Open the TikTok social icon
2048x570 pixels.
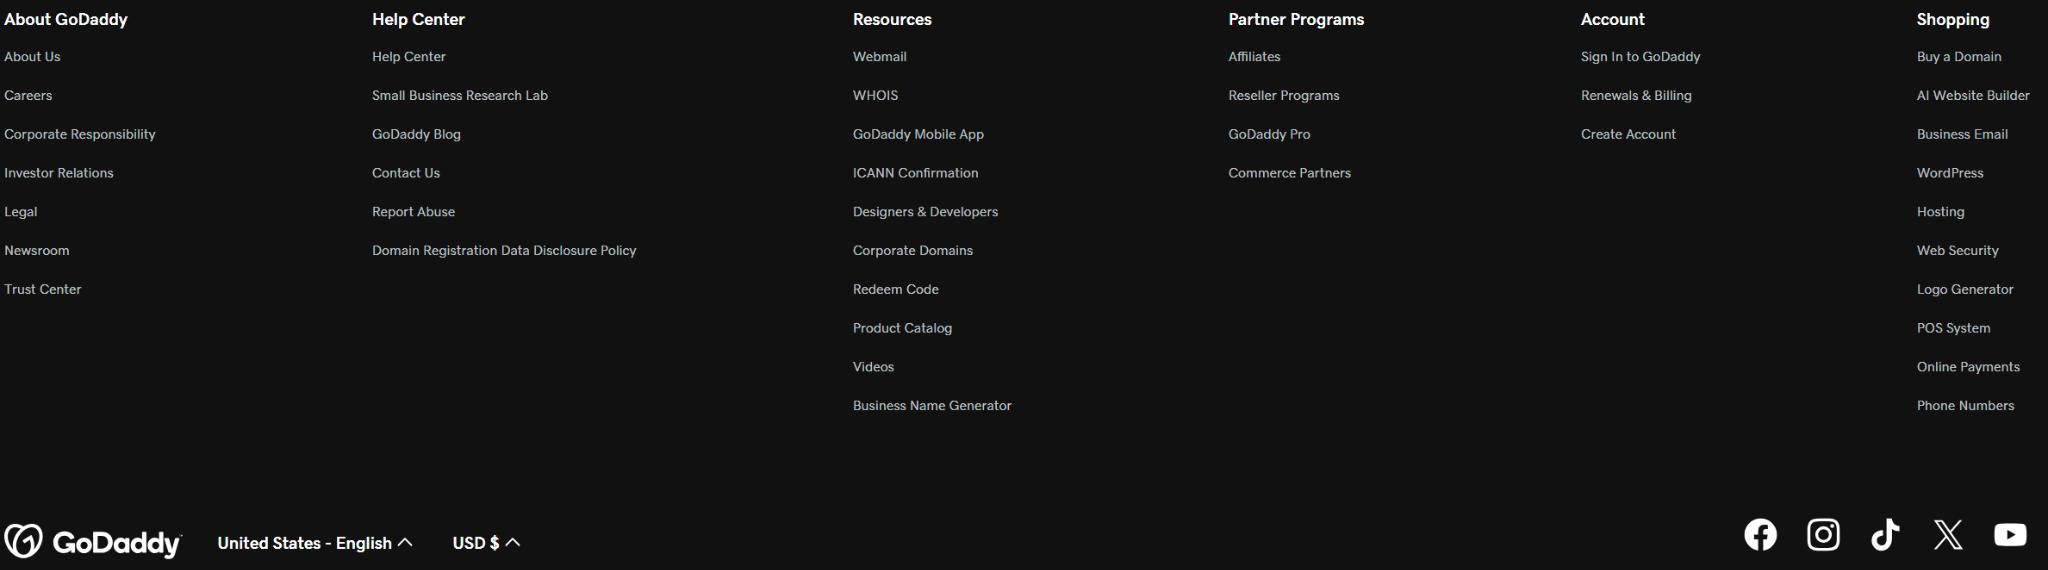1885,535
